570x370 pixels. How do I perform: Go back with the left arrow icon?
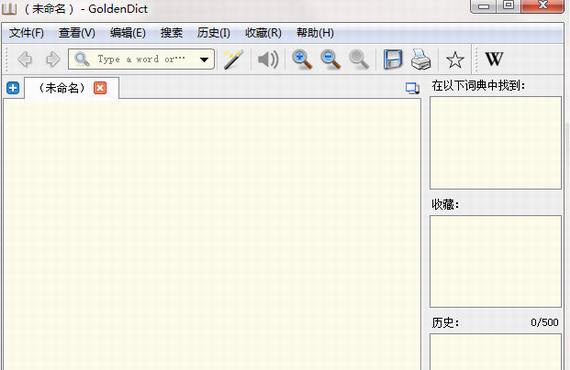tap(25, 59)
